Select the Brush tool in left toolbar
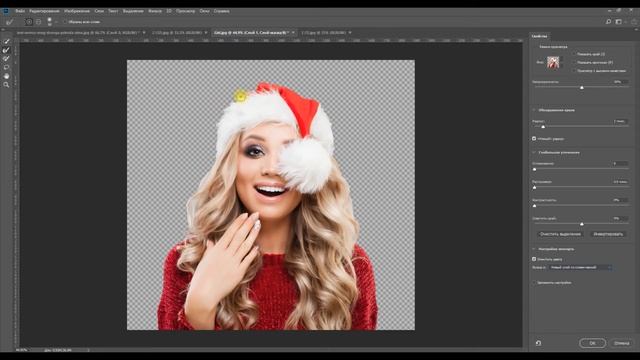640x360 pixels. [7, 59]
